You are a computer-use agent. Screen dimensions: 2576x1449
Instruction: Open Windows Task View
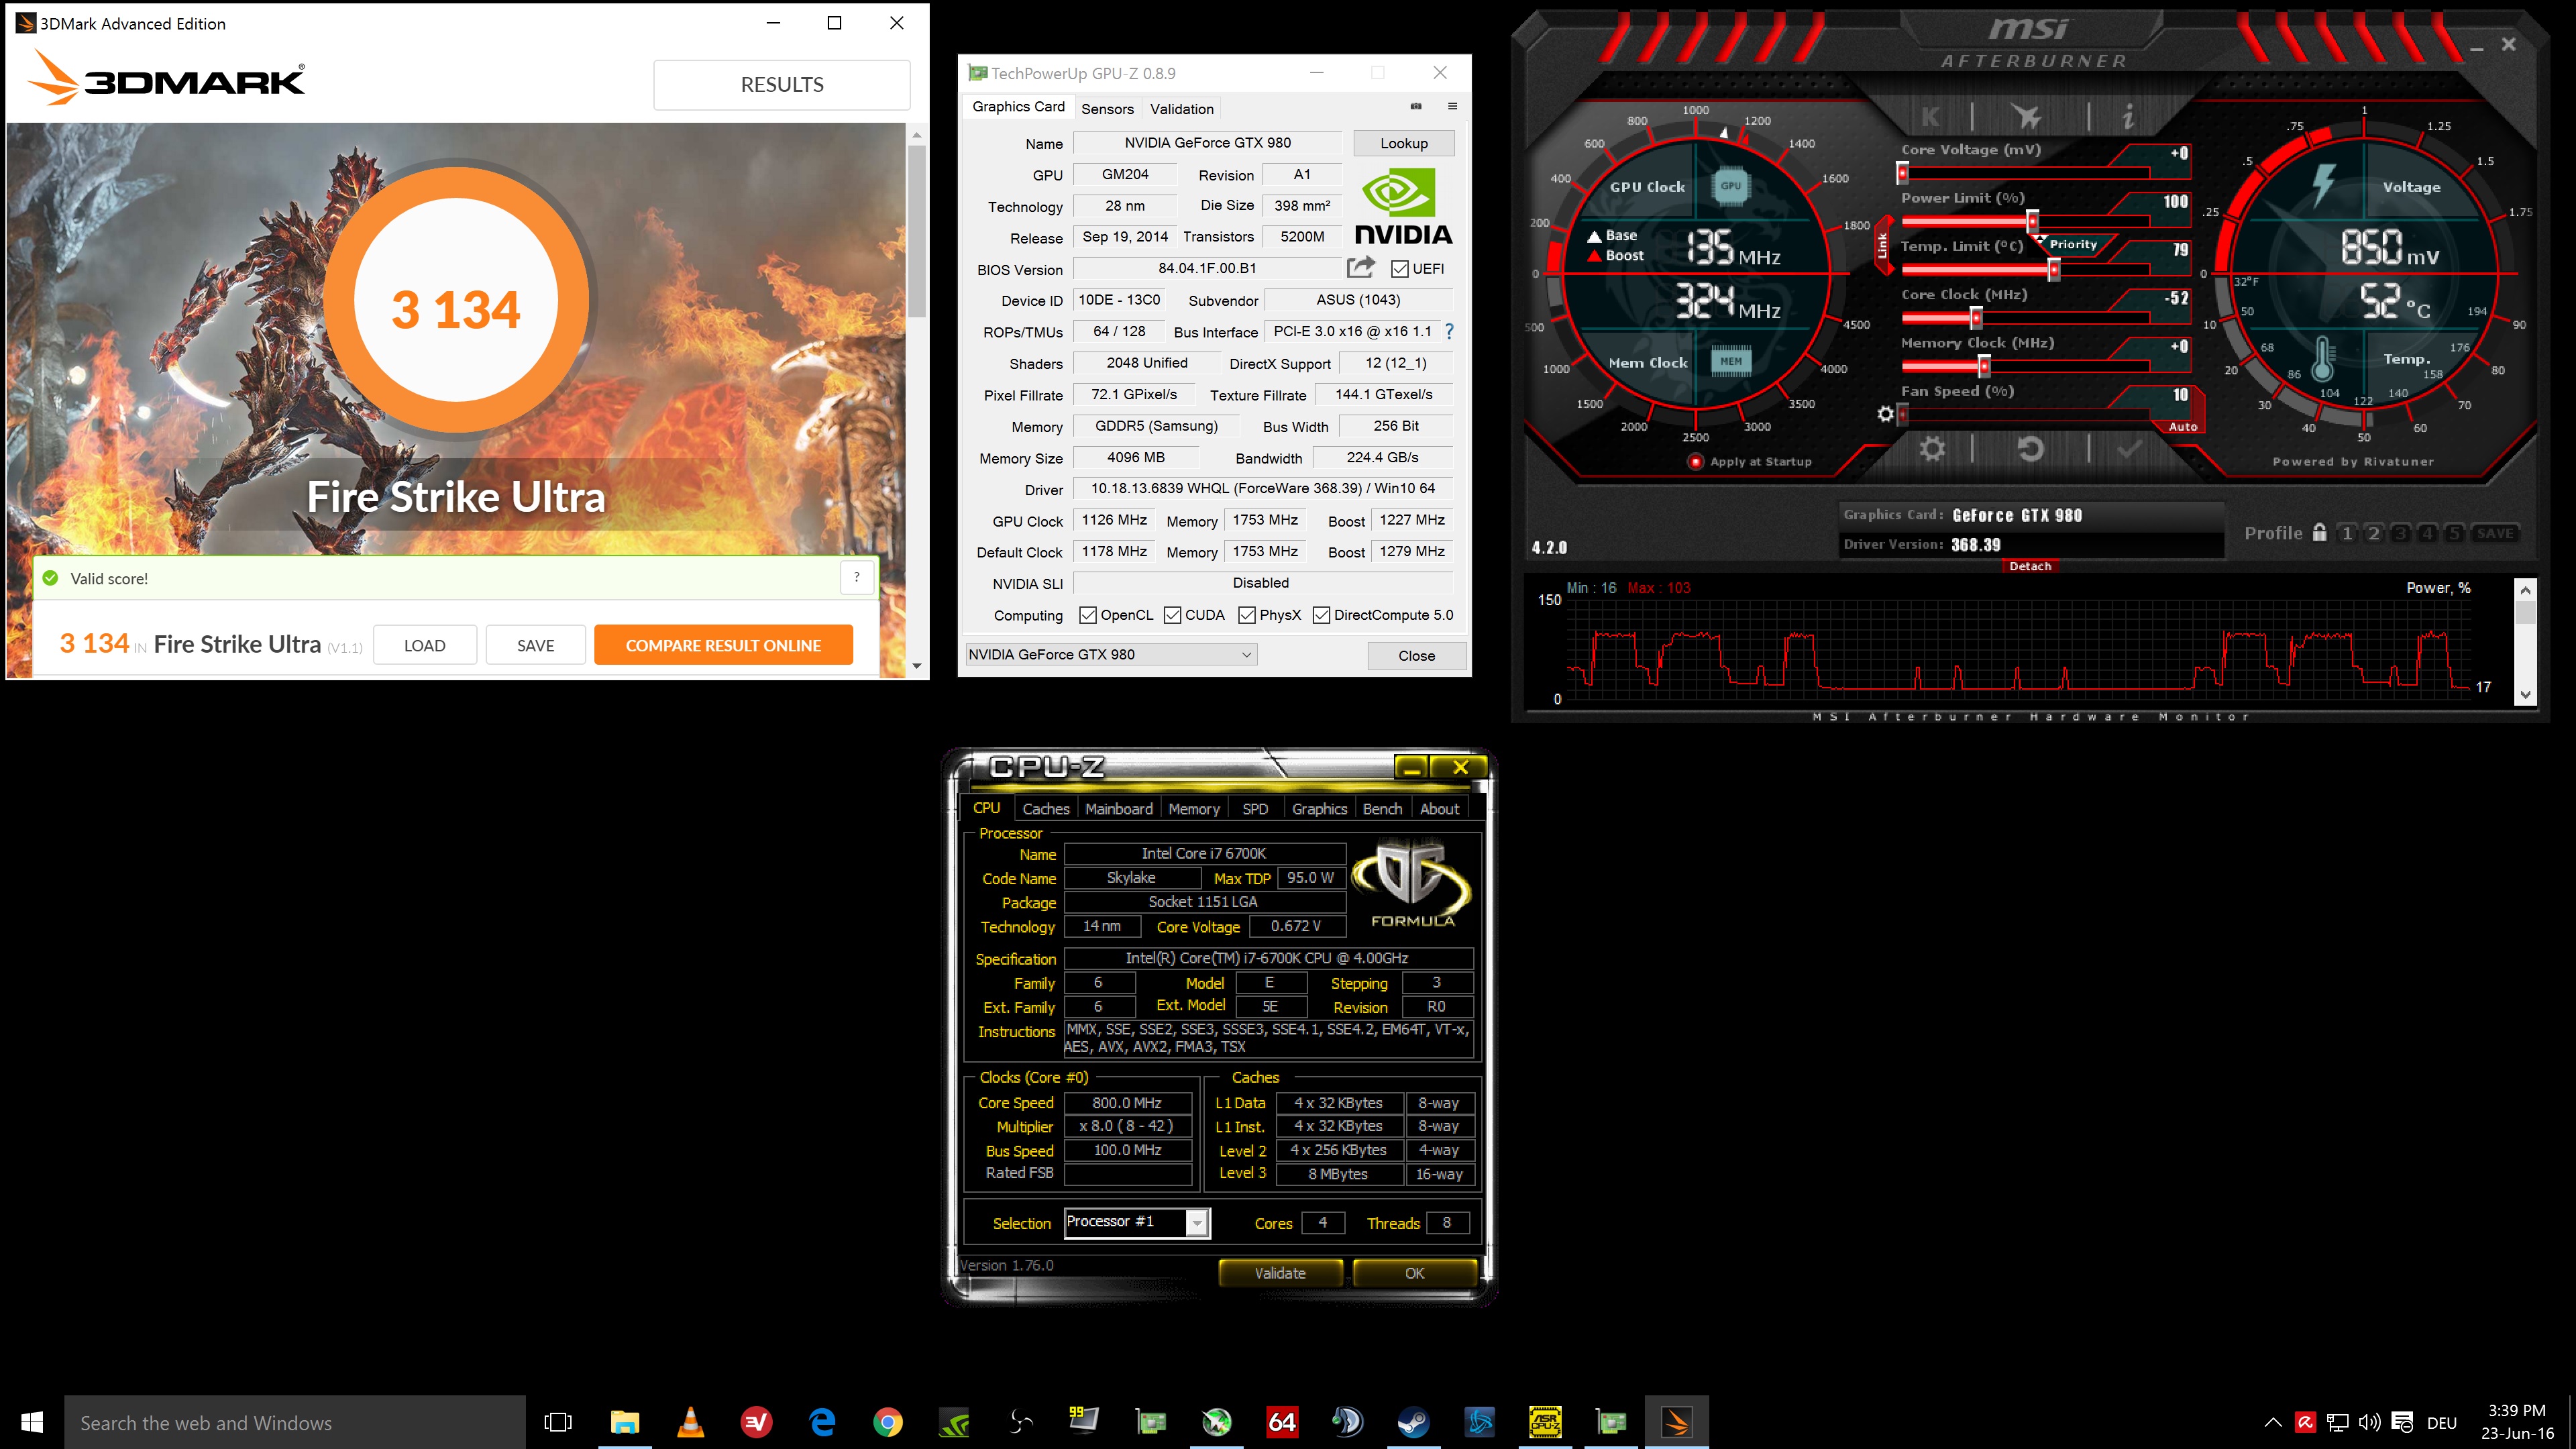click(558, 1422)
